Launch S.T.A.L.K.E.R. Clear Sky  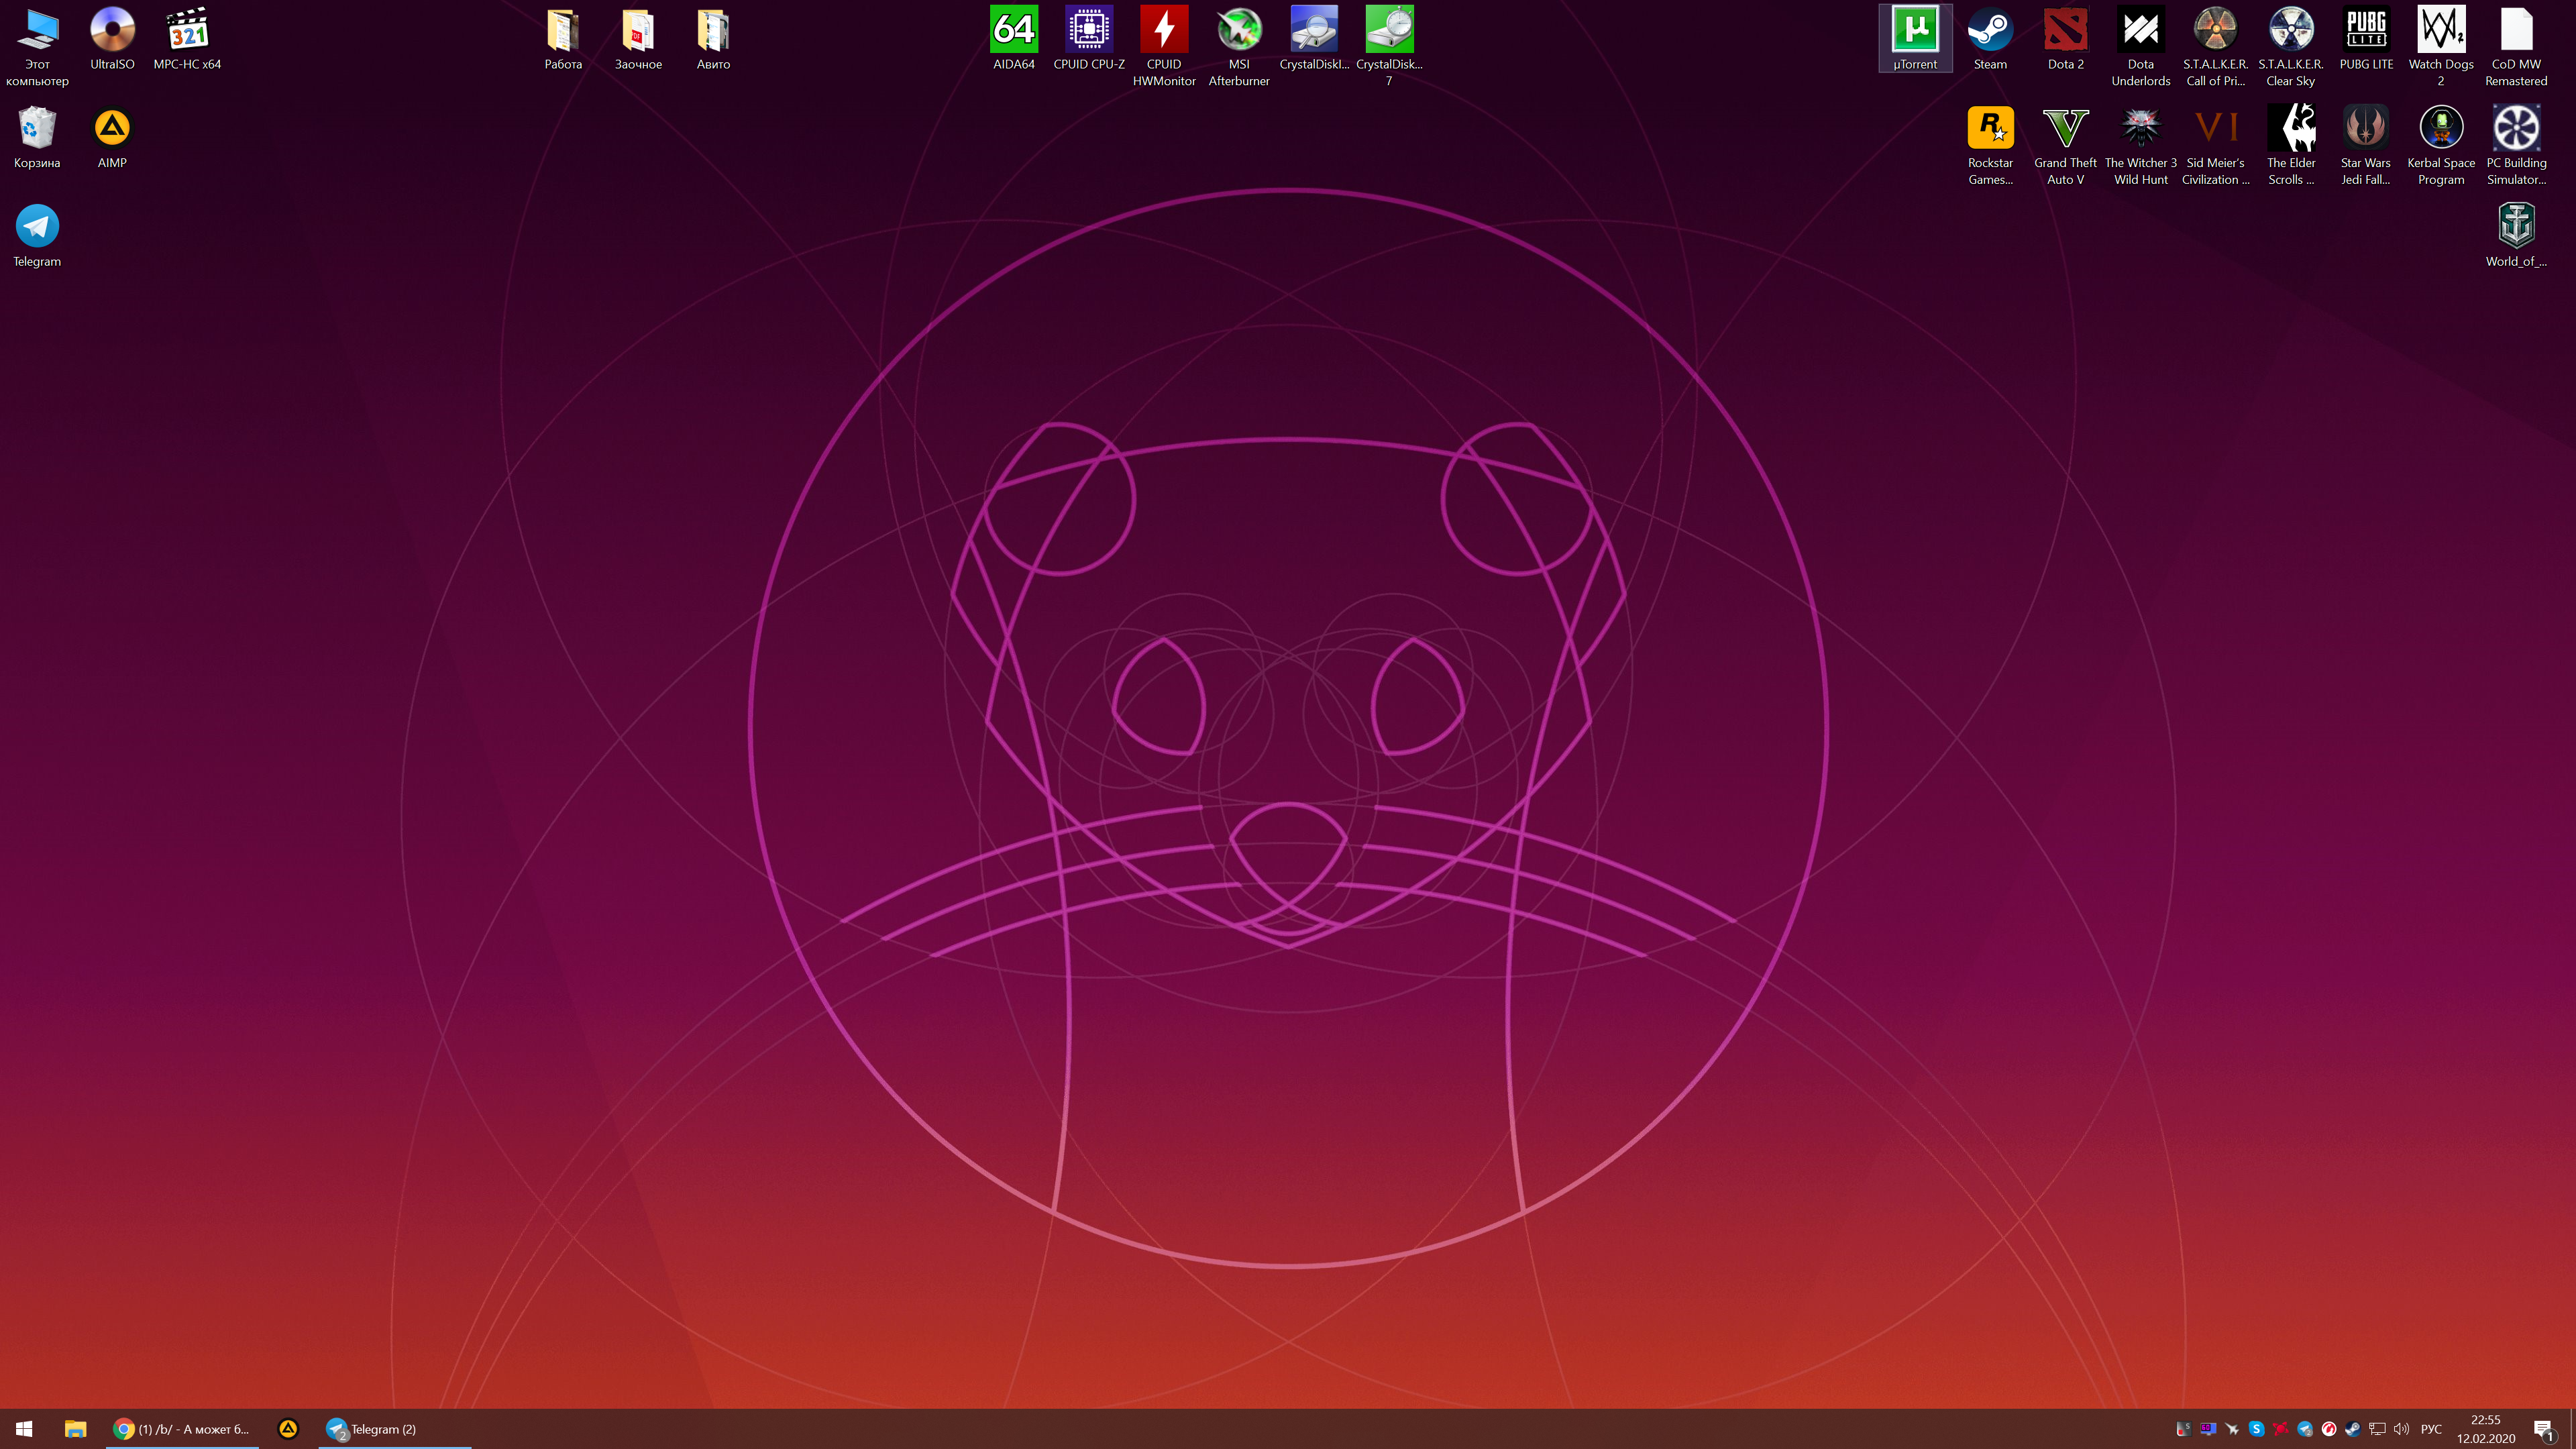(x=2290, y=46)
